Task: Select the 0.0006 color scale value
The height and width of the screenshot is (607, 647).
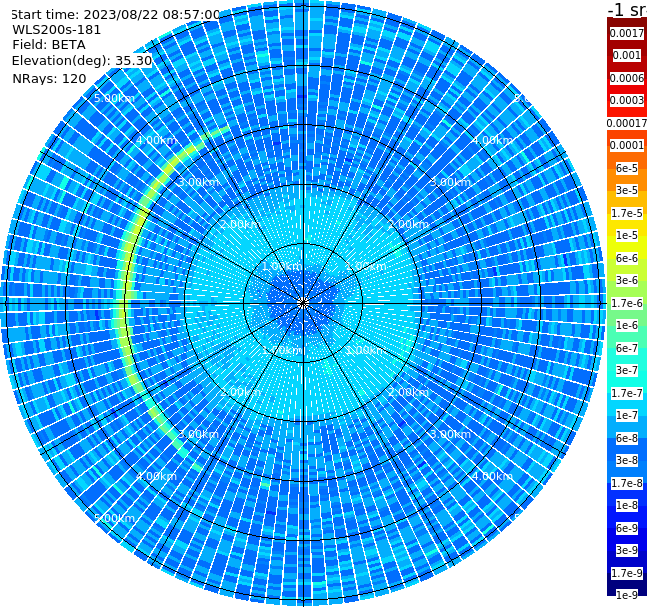Action: tap(627, 78)
